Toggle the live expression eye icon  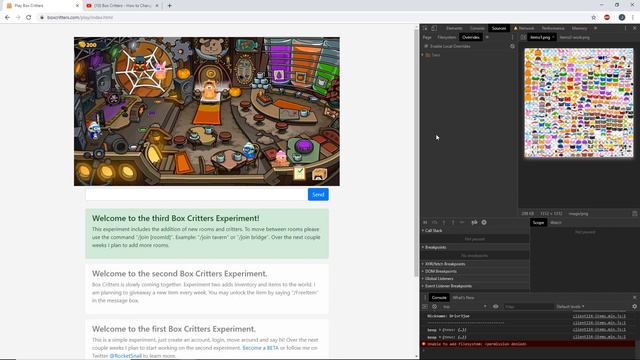496,307
